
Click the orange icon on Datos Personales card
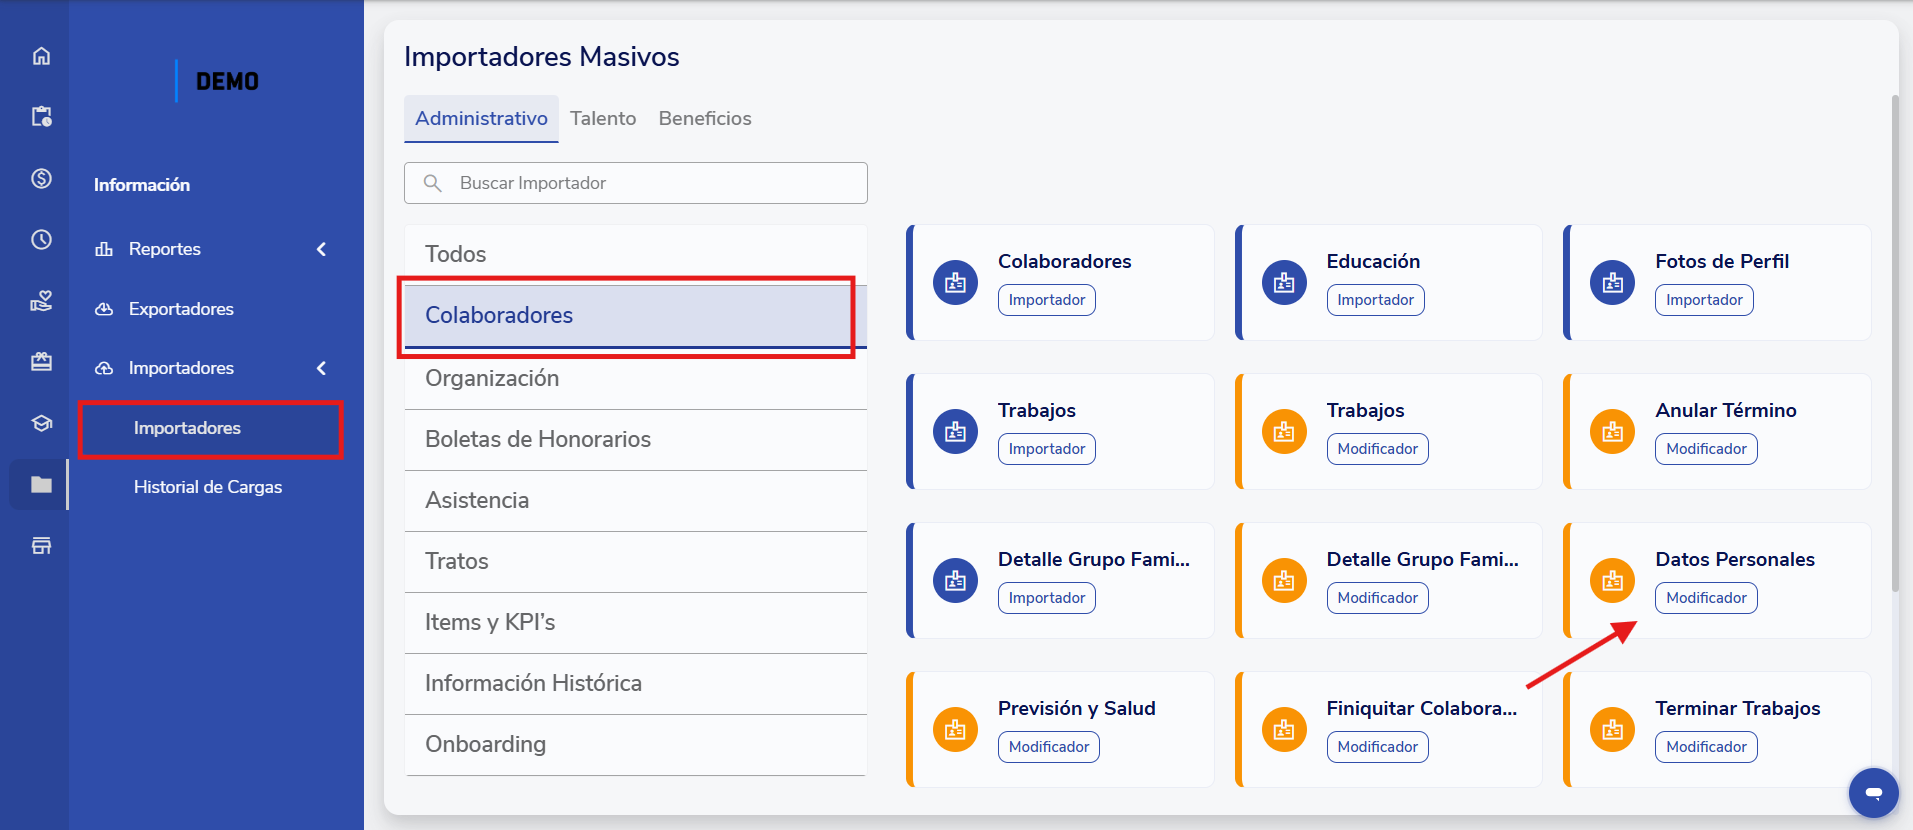(x=1612, y=581)
